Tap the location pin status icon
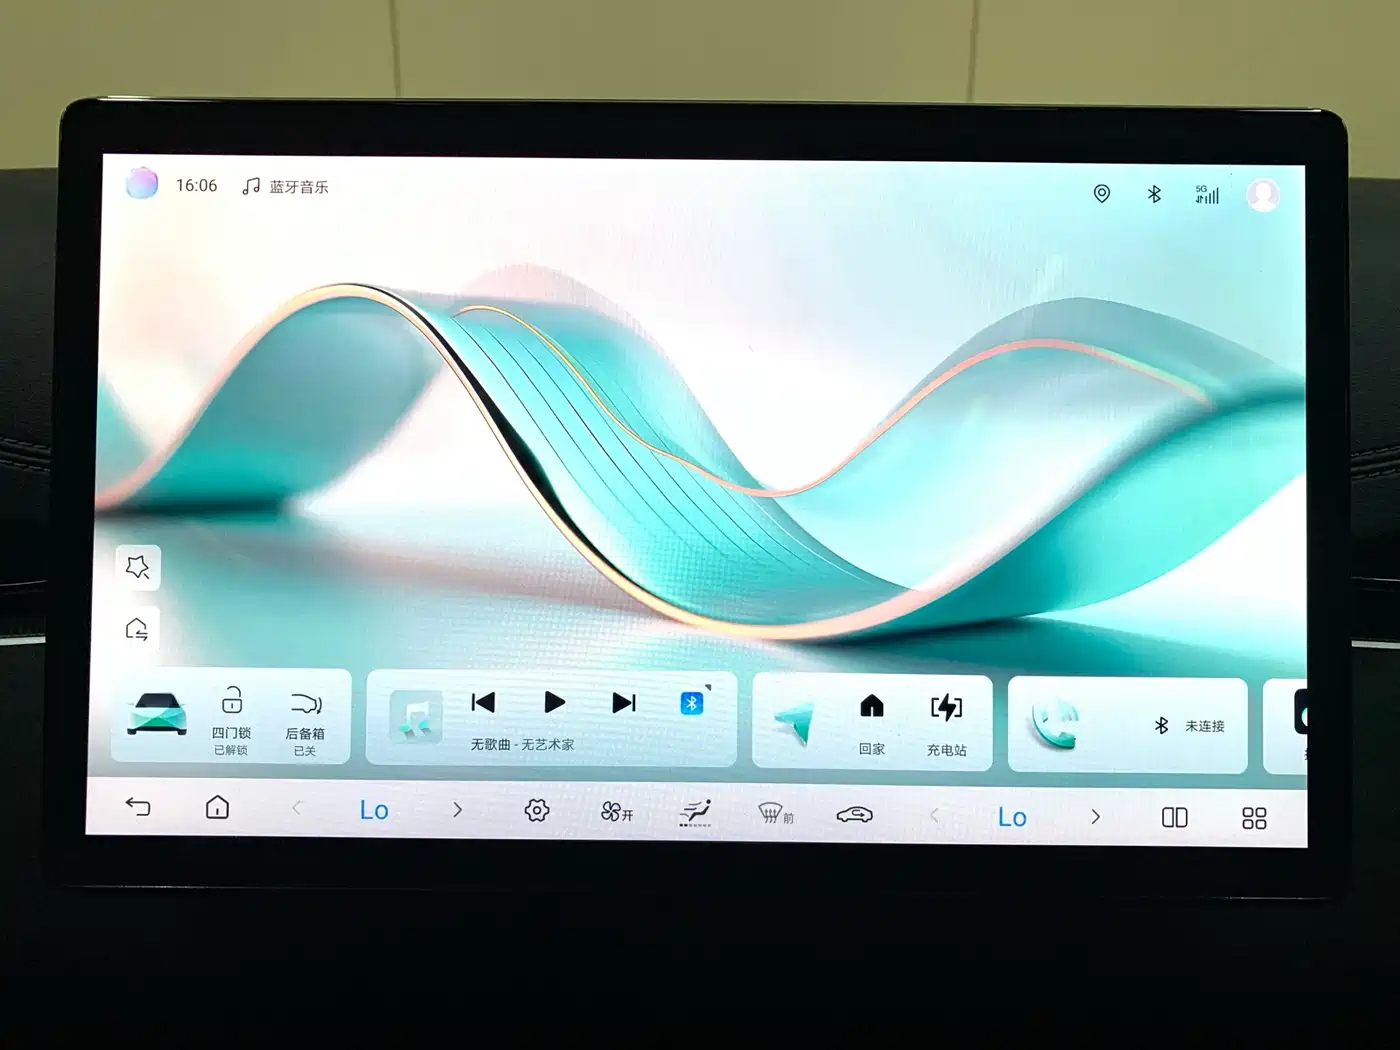 click(1102, 193)
